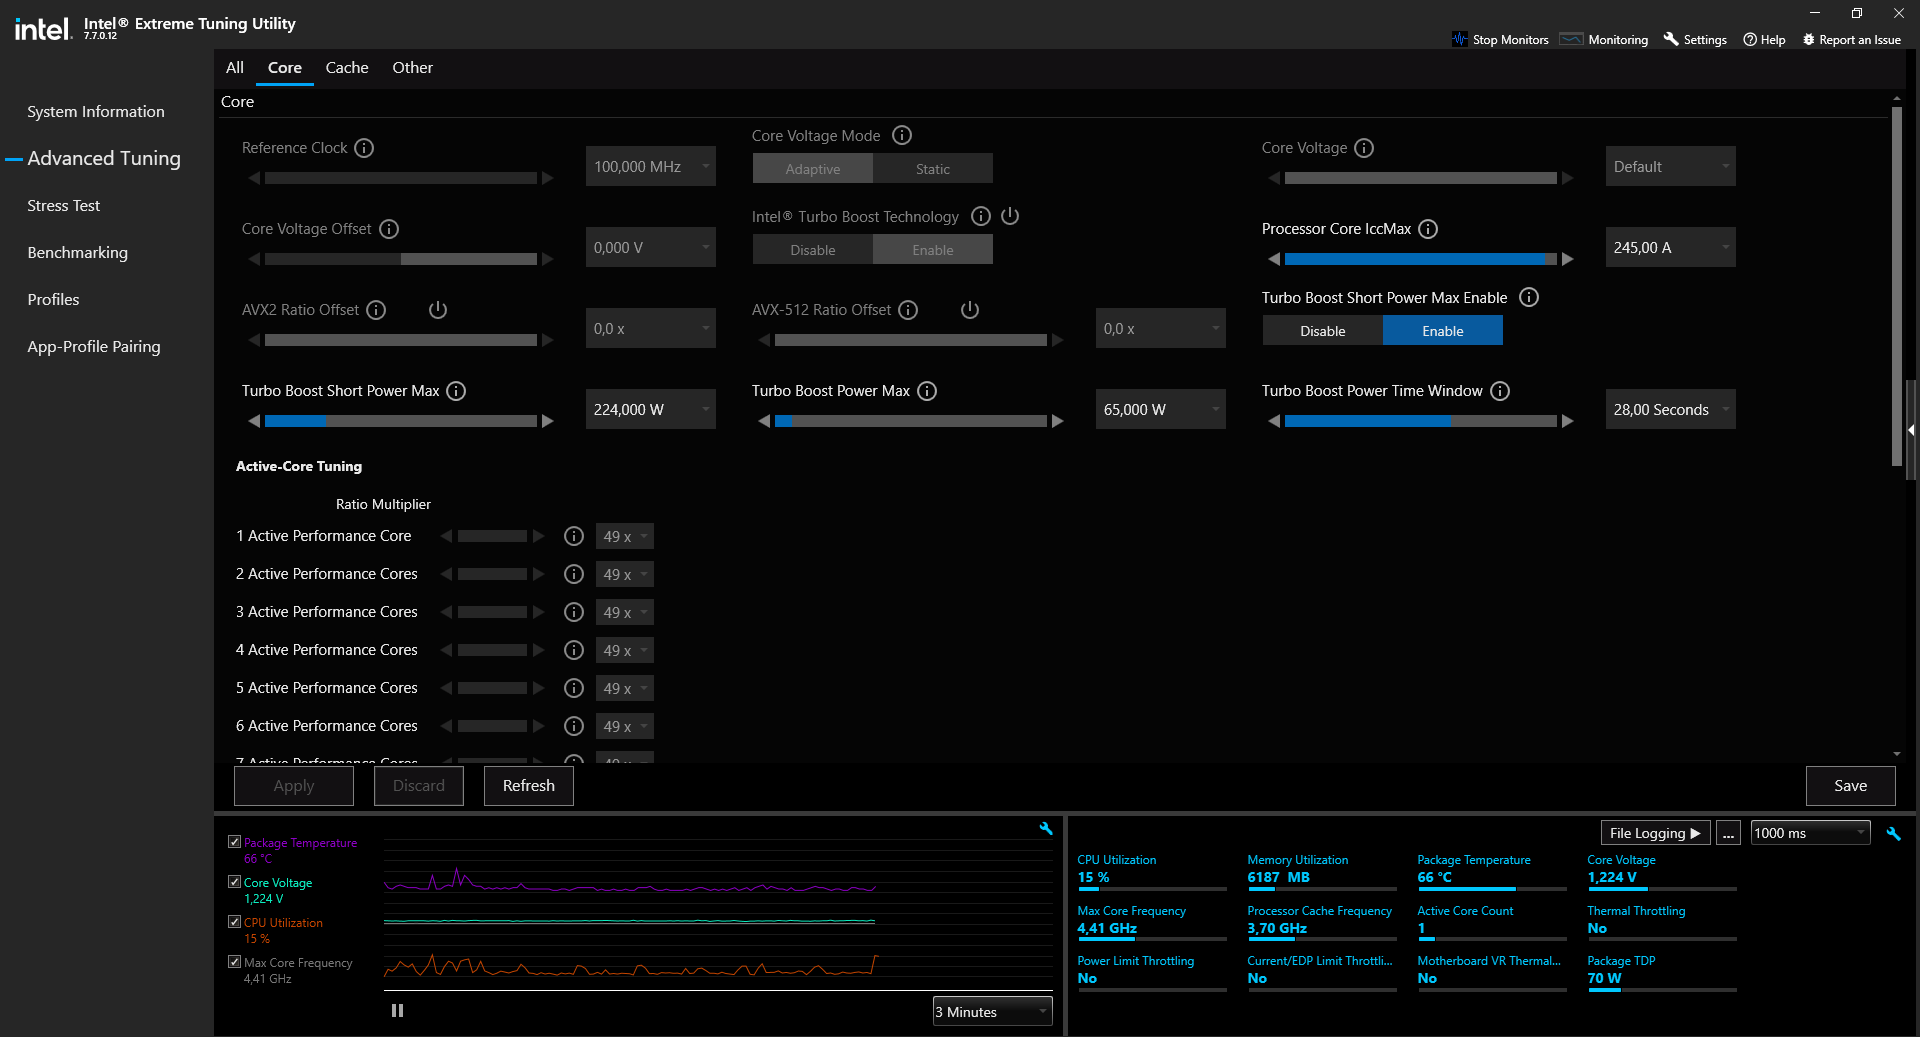Click the Core Voltage info icon

click(1364, 148)
